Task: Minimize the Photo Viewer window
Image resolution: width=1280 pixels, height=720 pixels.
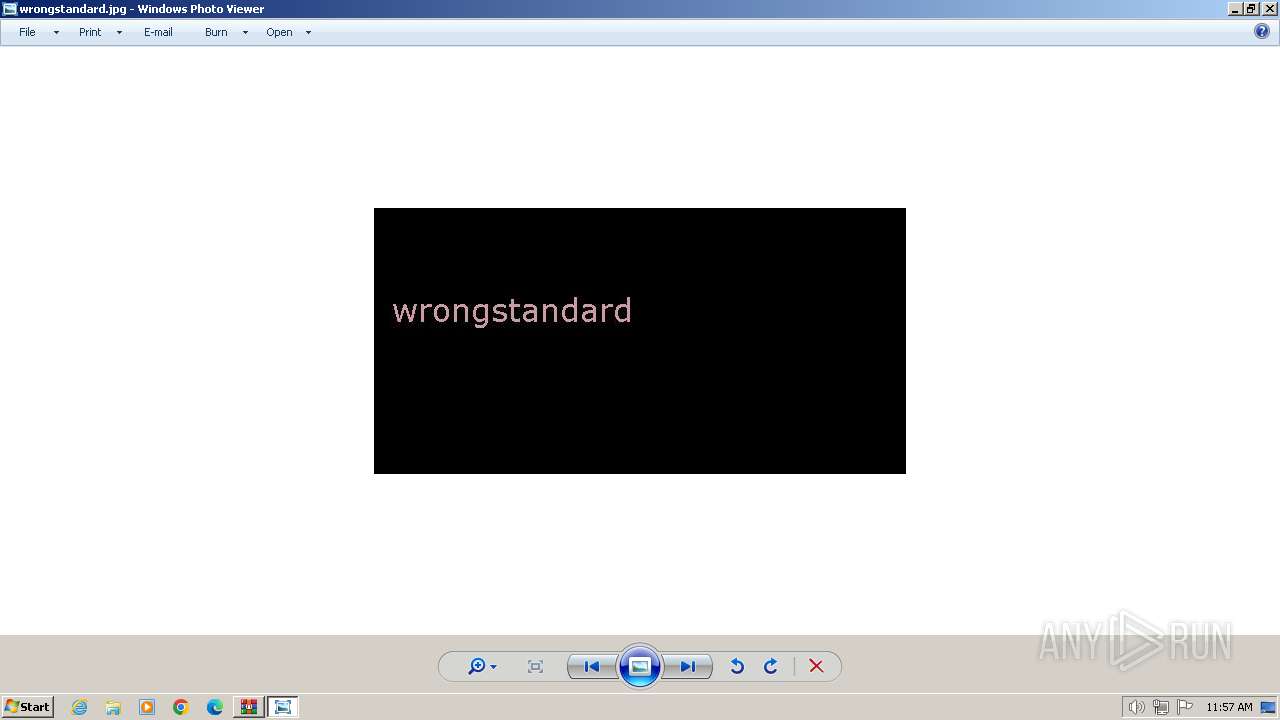Action: pos(1235,9)
